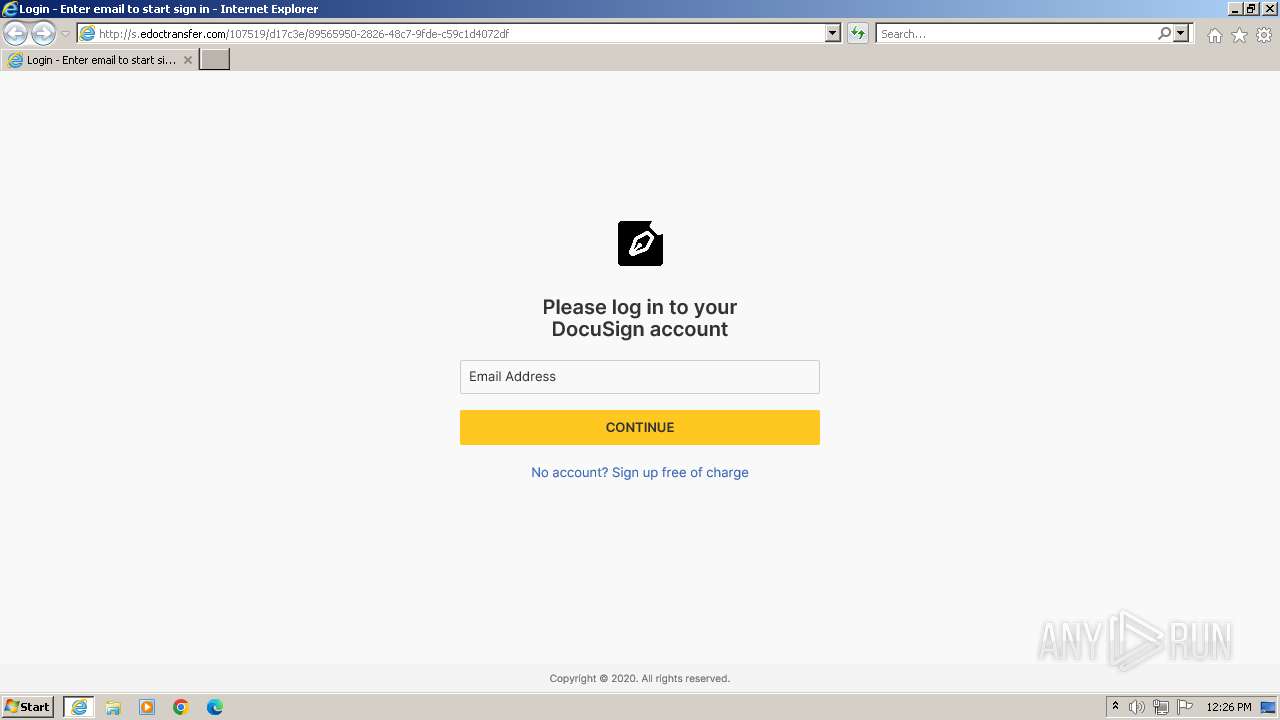Click the 'Copyright © 2020' footer text
The image size is (1280, 720).
click(640, 679)
